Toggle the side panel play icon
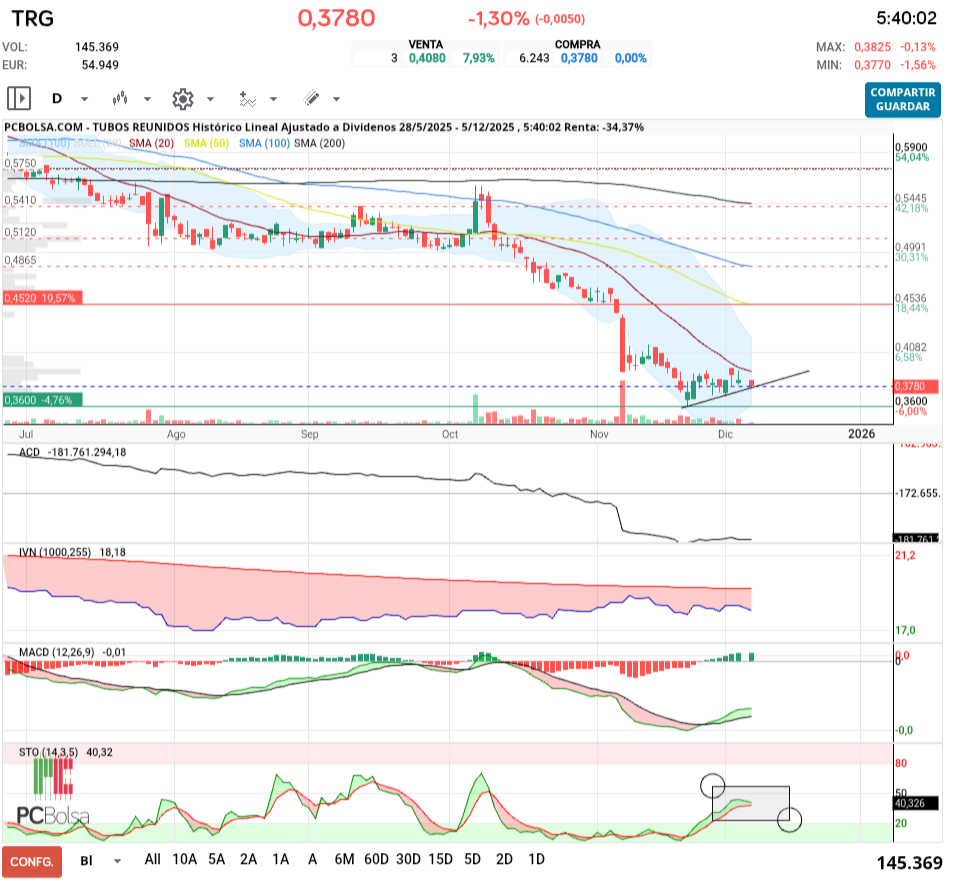Image resolution: width=956 pixels, height=883 pixels. [18, 99]
